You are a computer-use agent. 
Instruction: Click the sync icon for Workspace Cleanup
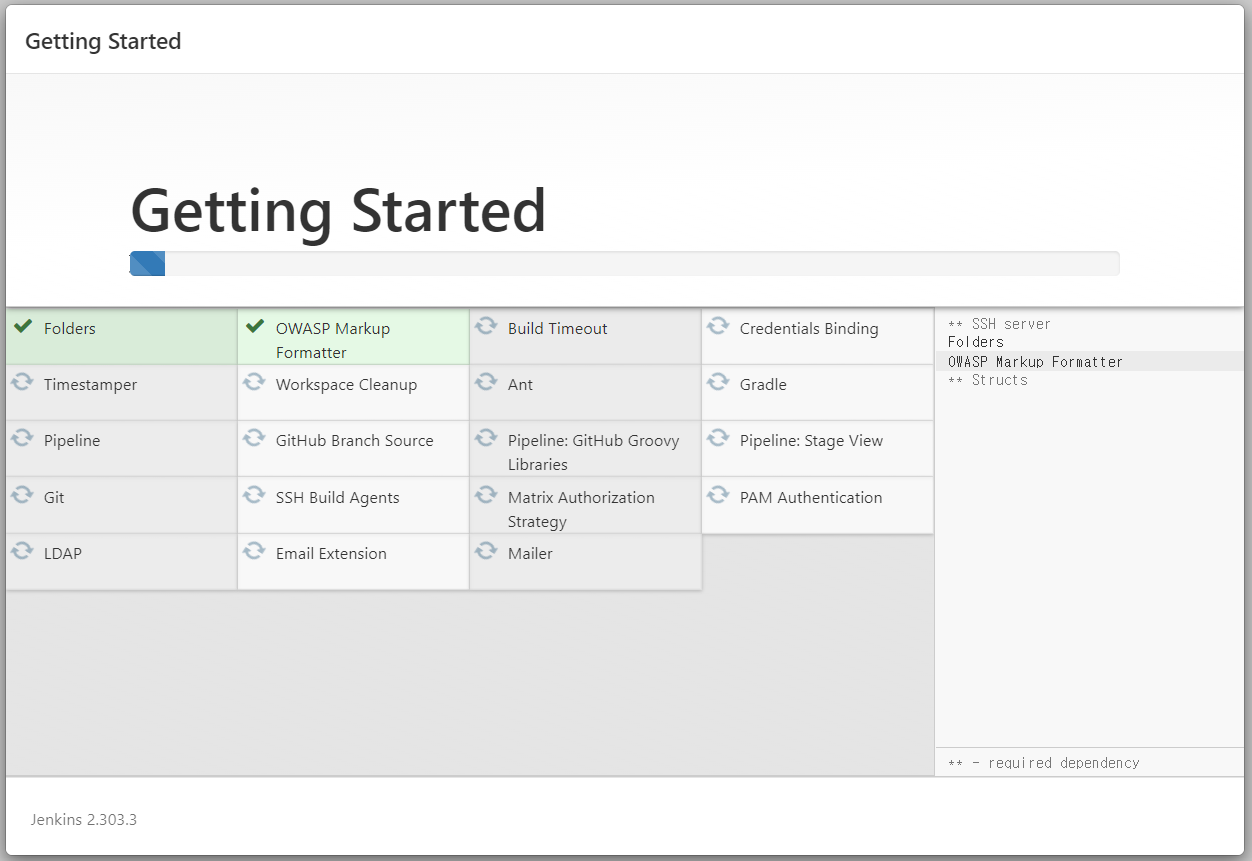[254, 382]
